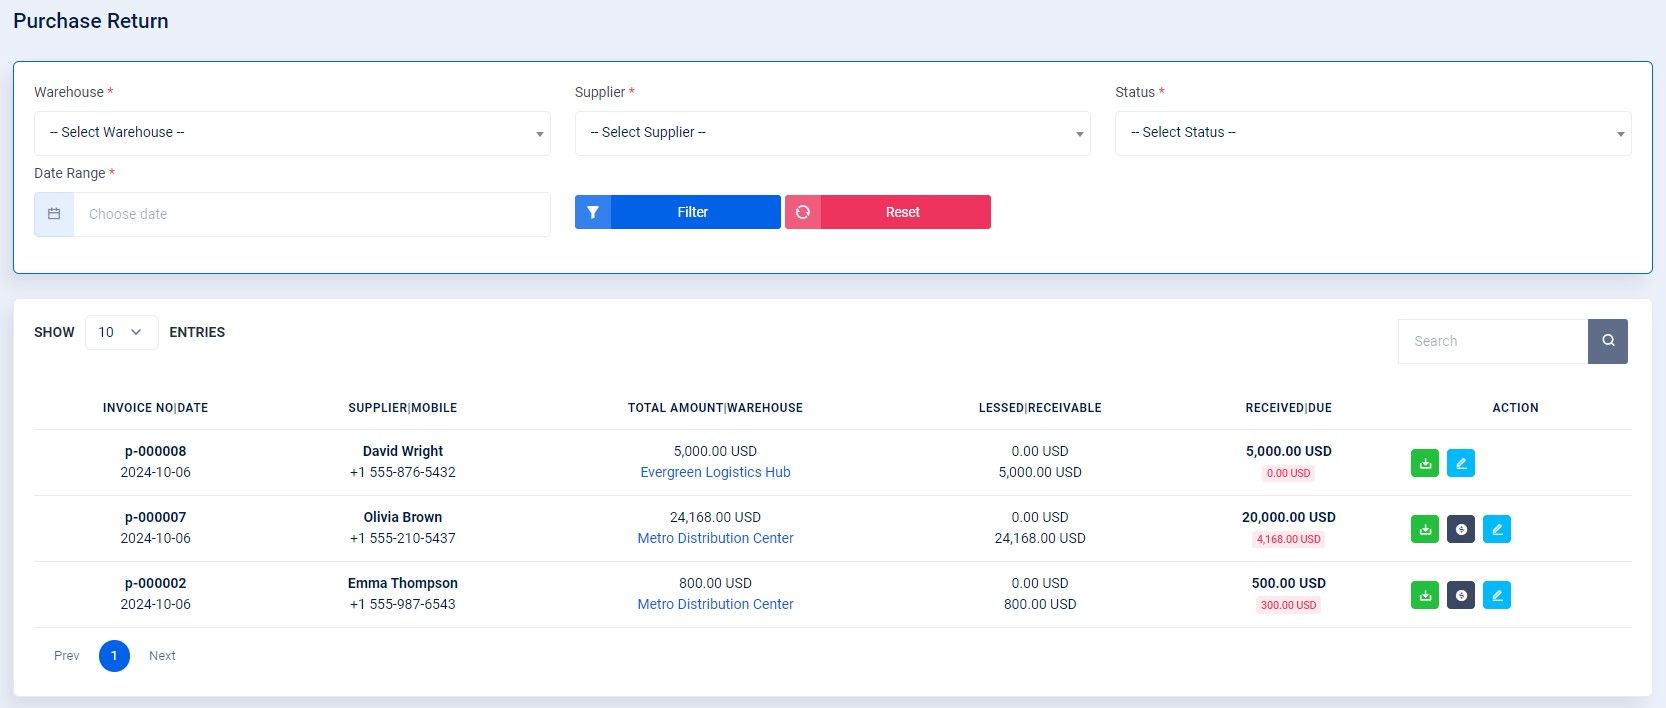Screen dimensions: 1666x708
Task: Edit purchase return p-000002
Action: pyautogui.click(x=1496, y=595)
